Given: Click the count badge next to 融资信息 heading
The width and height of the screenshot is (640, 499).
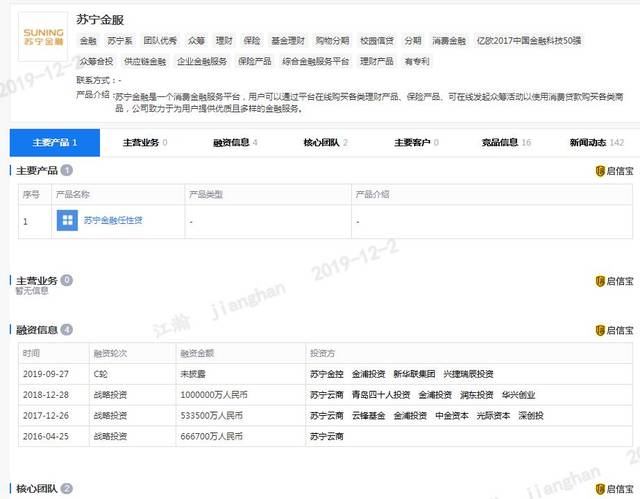Looking at the screenshot, I should 67,329.
